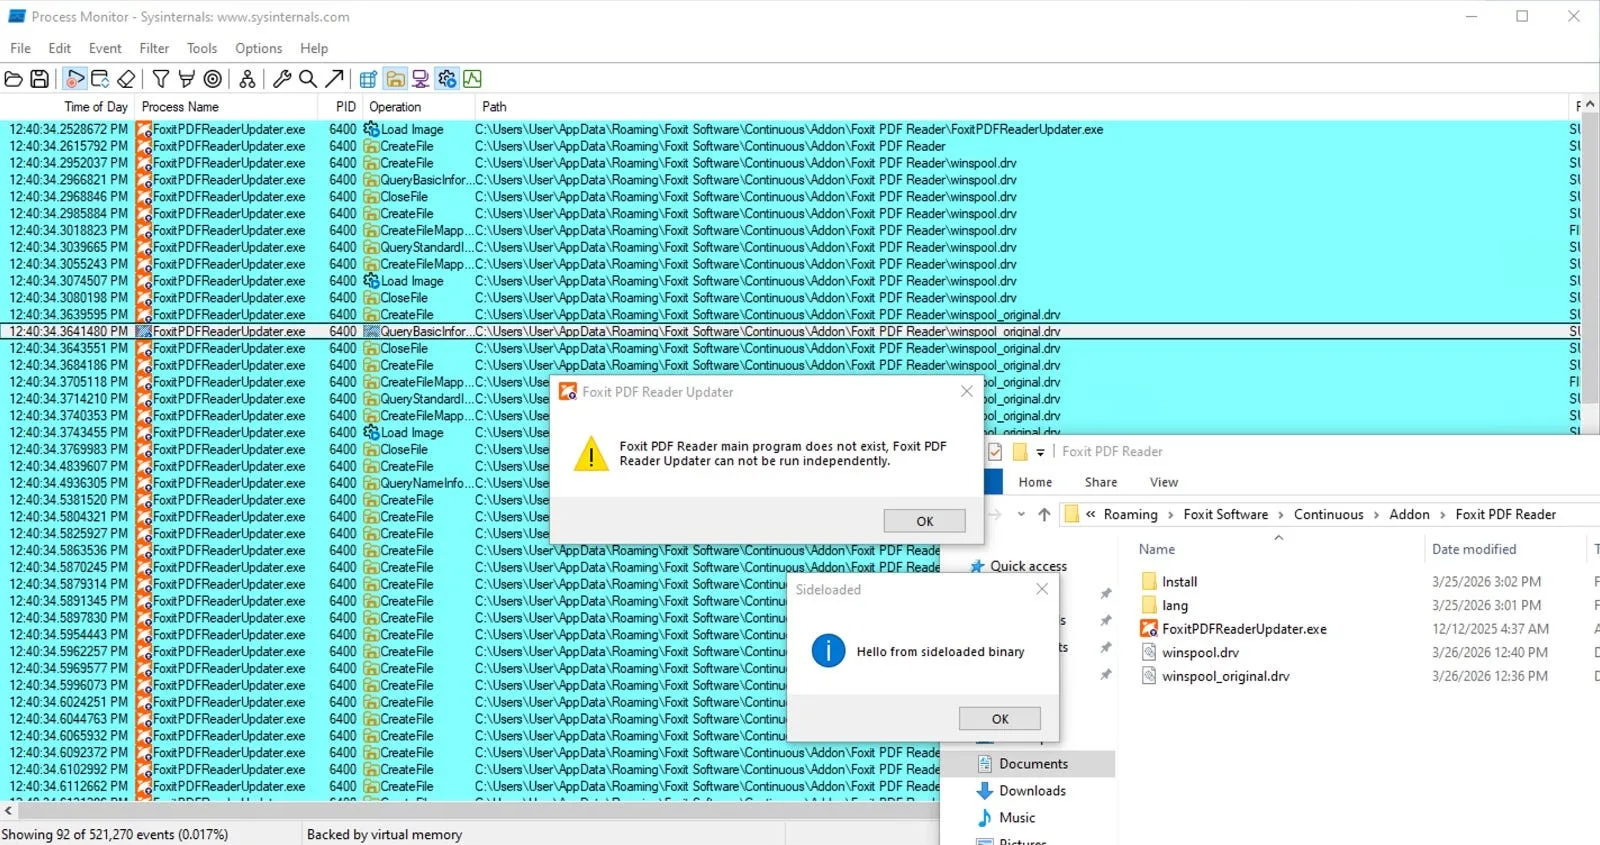
Task: Toggle the Autoscroll toolbar button
Action: tap(100, 79)
